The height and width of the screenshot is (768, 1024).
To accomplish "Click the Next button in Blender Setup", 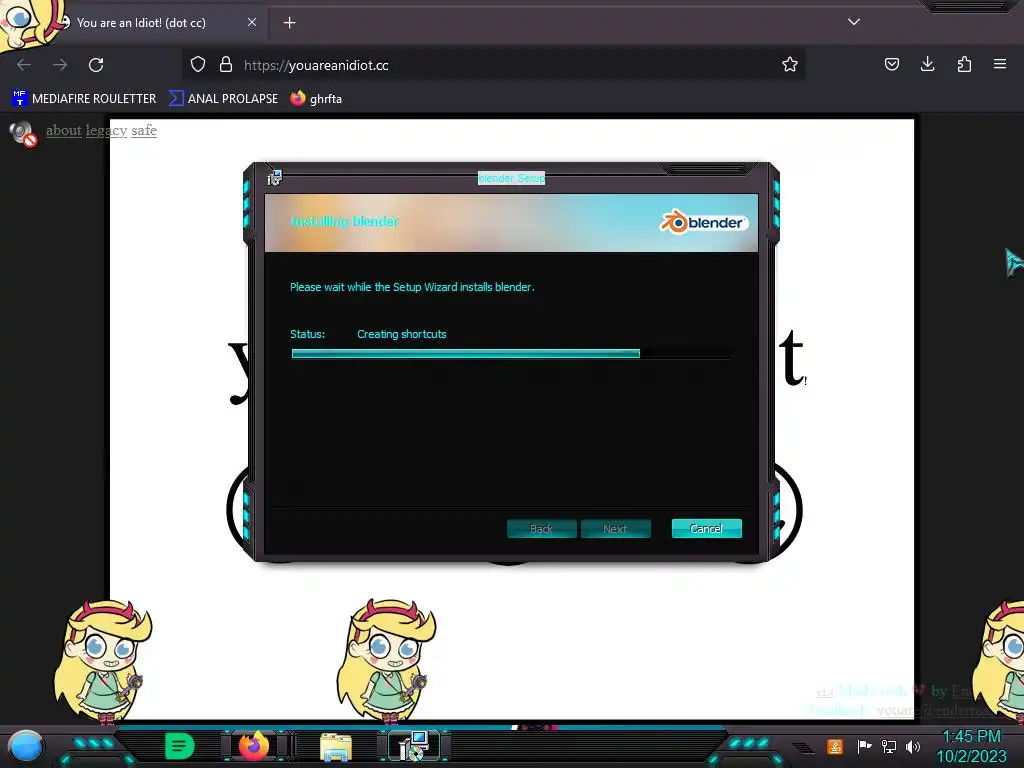I will (x=615, y=528).
